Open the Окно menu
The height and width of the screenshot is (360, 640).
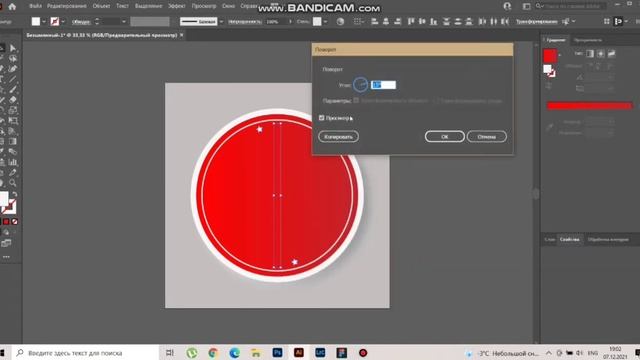coord(229,6)
